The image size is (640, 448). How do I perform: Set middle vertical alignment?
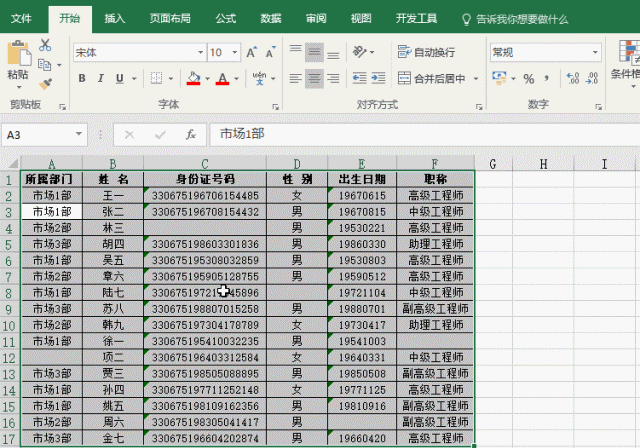[x=314, y=52]
